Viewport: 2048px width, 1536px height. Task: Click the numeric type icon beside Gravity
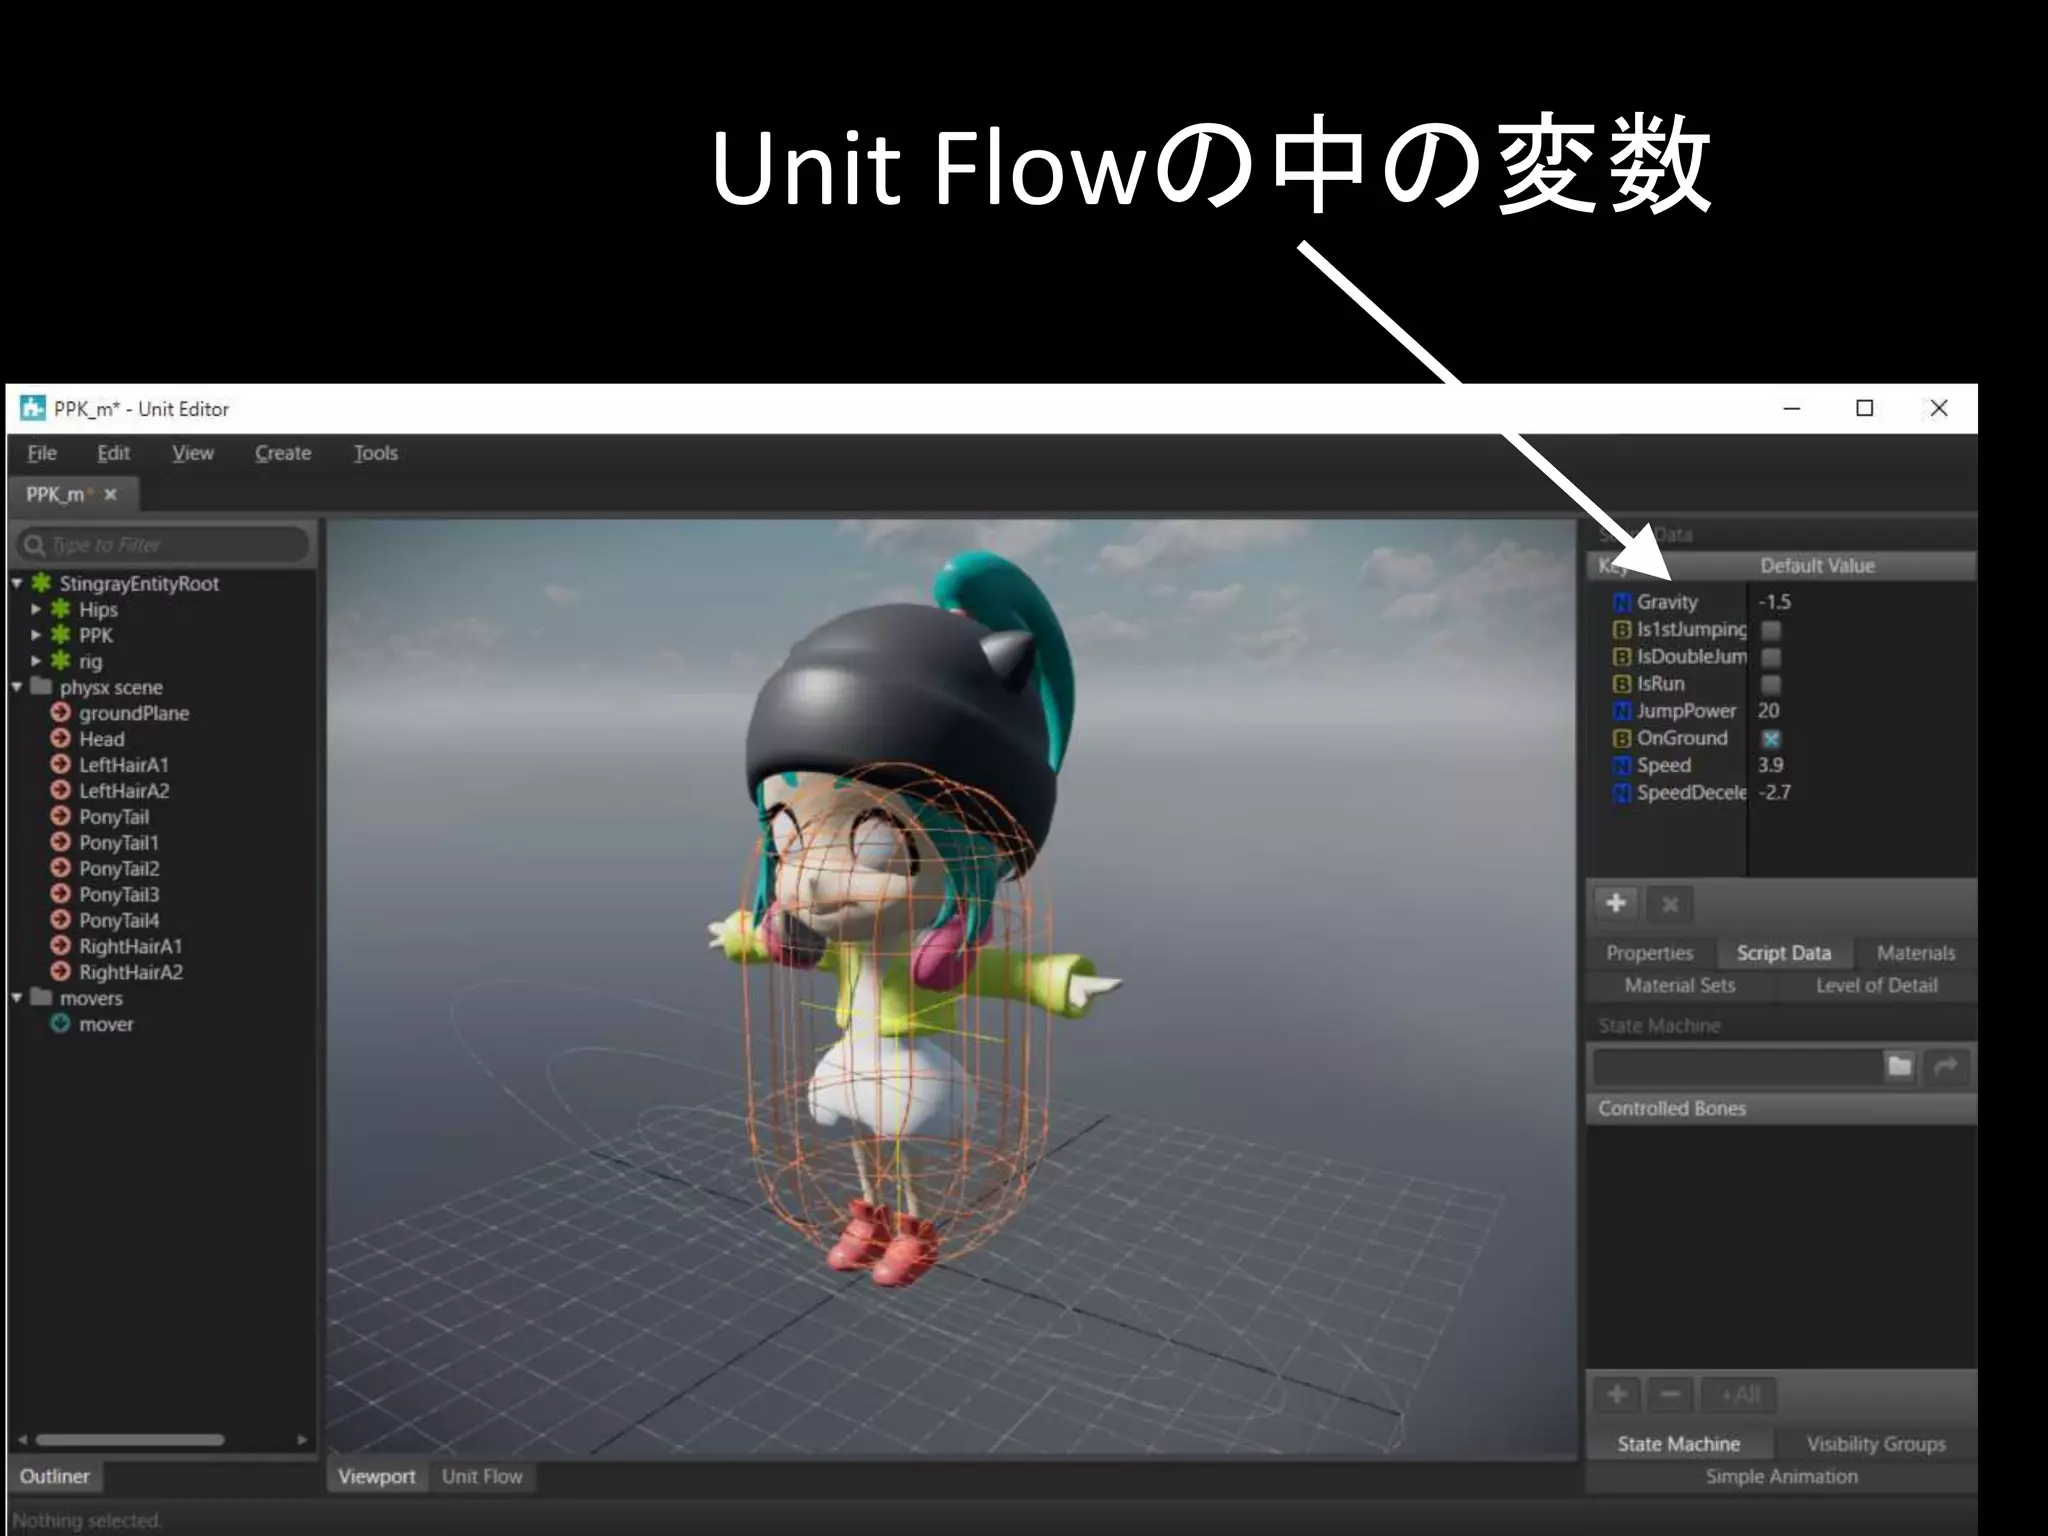(x=1622, y=602)
